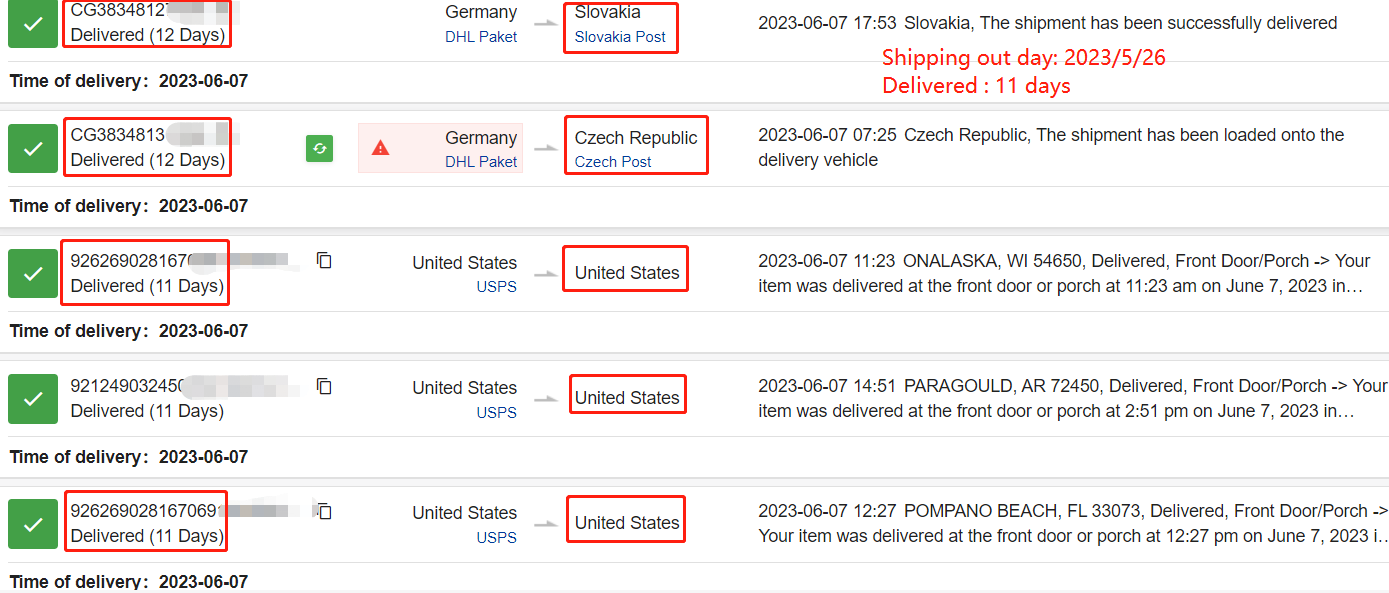This screenshot has height=593, width=1389.
Task: Click green checkmark of the ONALASKA shipment
Action: pos(33,273)
